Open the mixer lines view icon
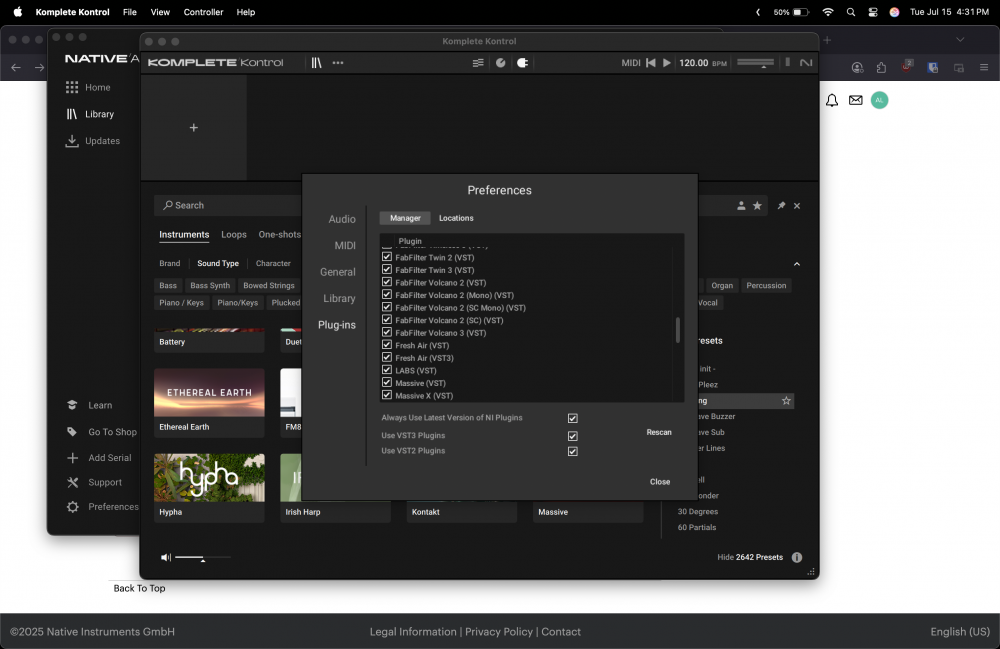 [x=478, y=62]
